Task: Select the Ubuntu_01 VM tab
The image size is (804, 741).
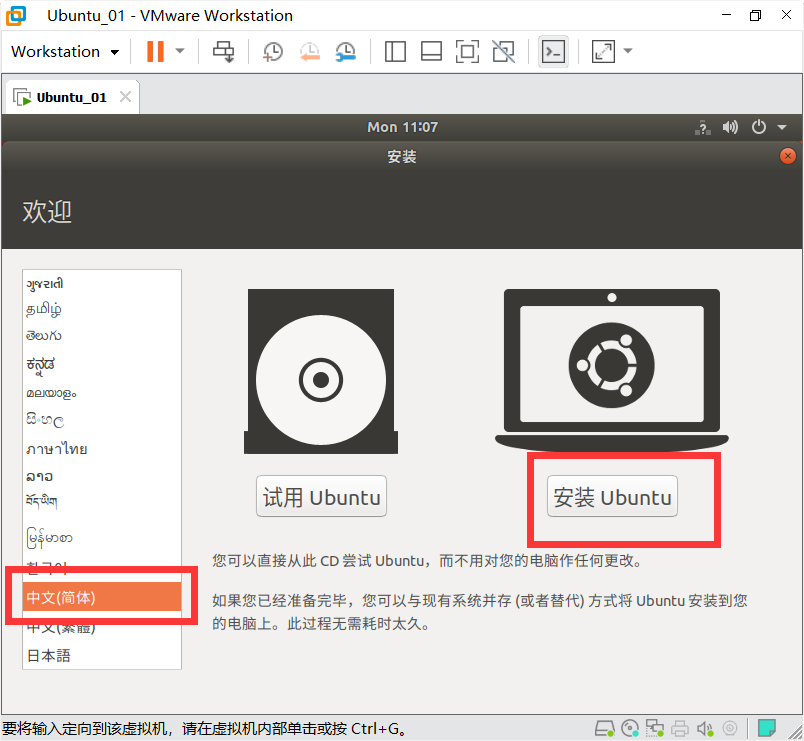Action: coord(72,97)
